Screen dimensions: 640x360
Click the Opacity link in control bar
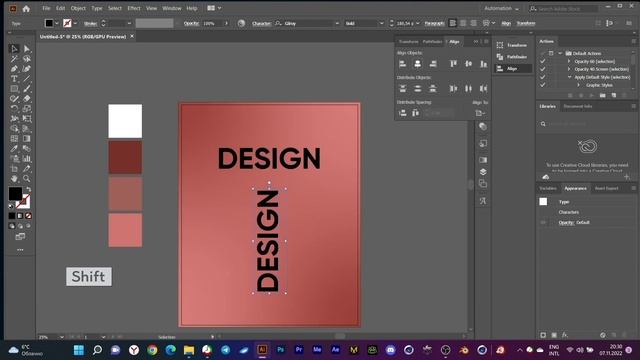(191, 23)
